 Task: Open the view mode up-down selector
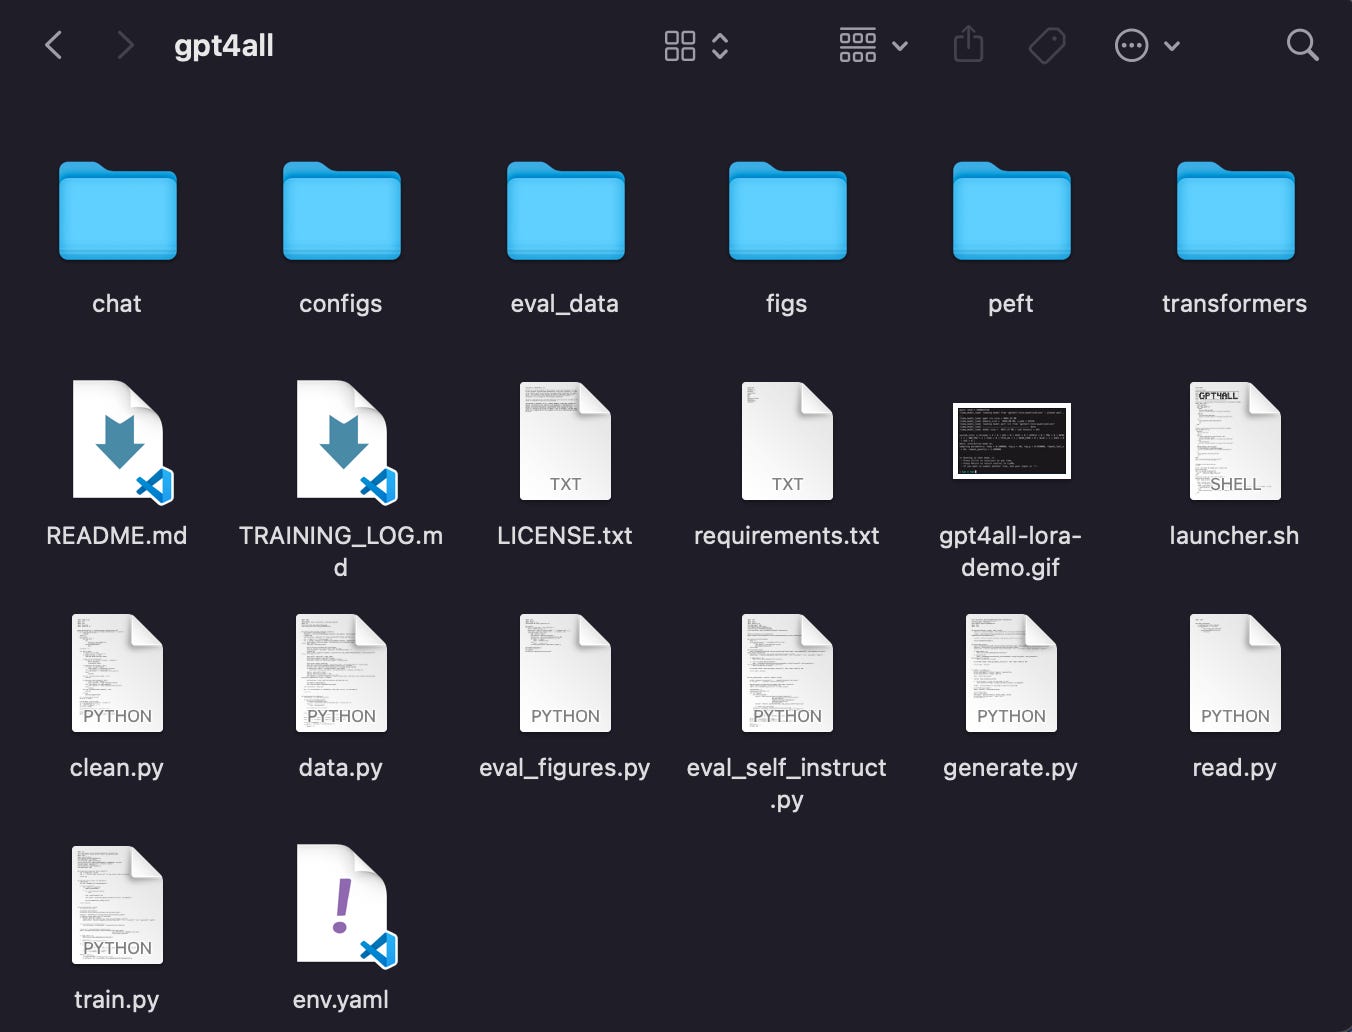click(x=720, y=45)
